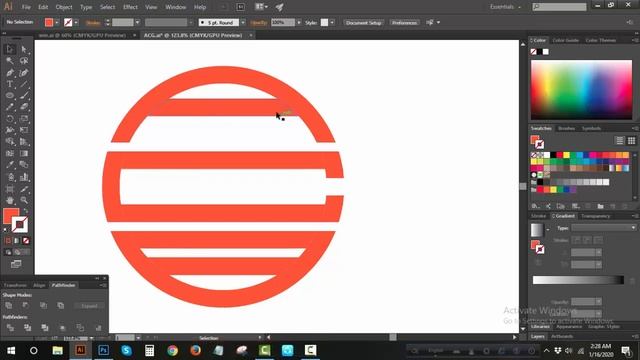The height and width of the screenshot is (360, 640).
Task: Select the Type tool
Action: [10, 84]
